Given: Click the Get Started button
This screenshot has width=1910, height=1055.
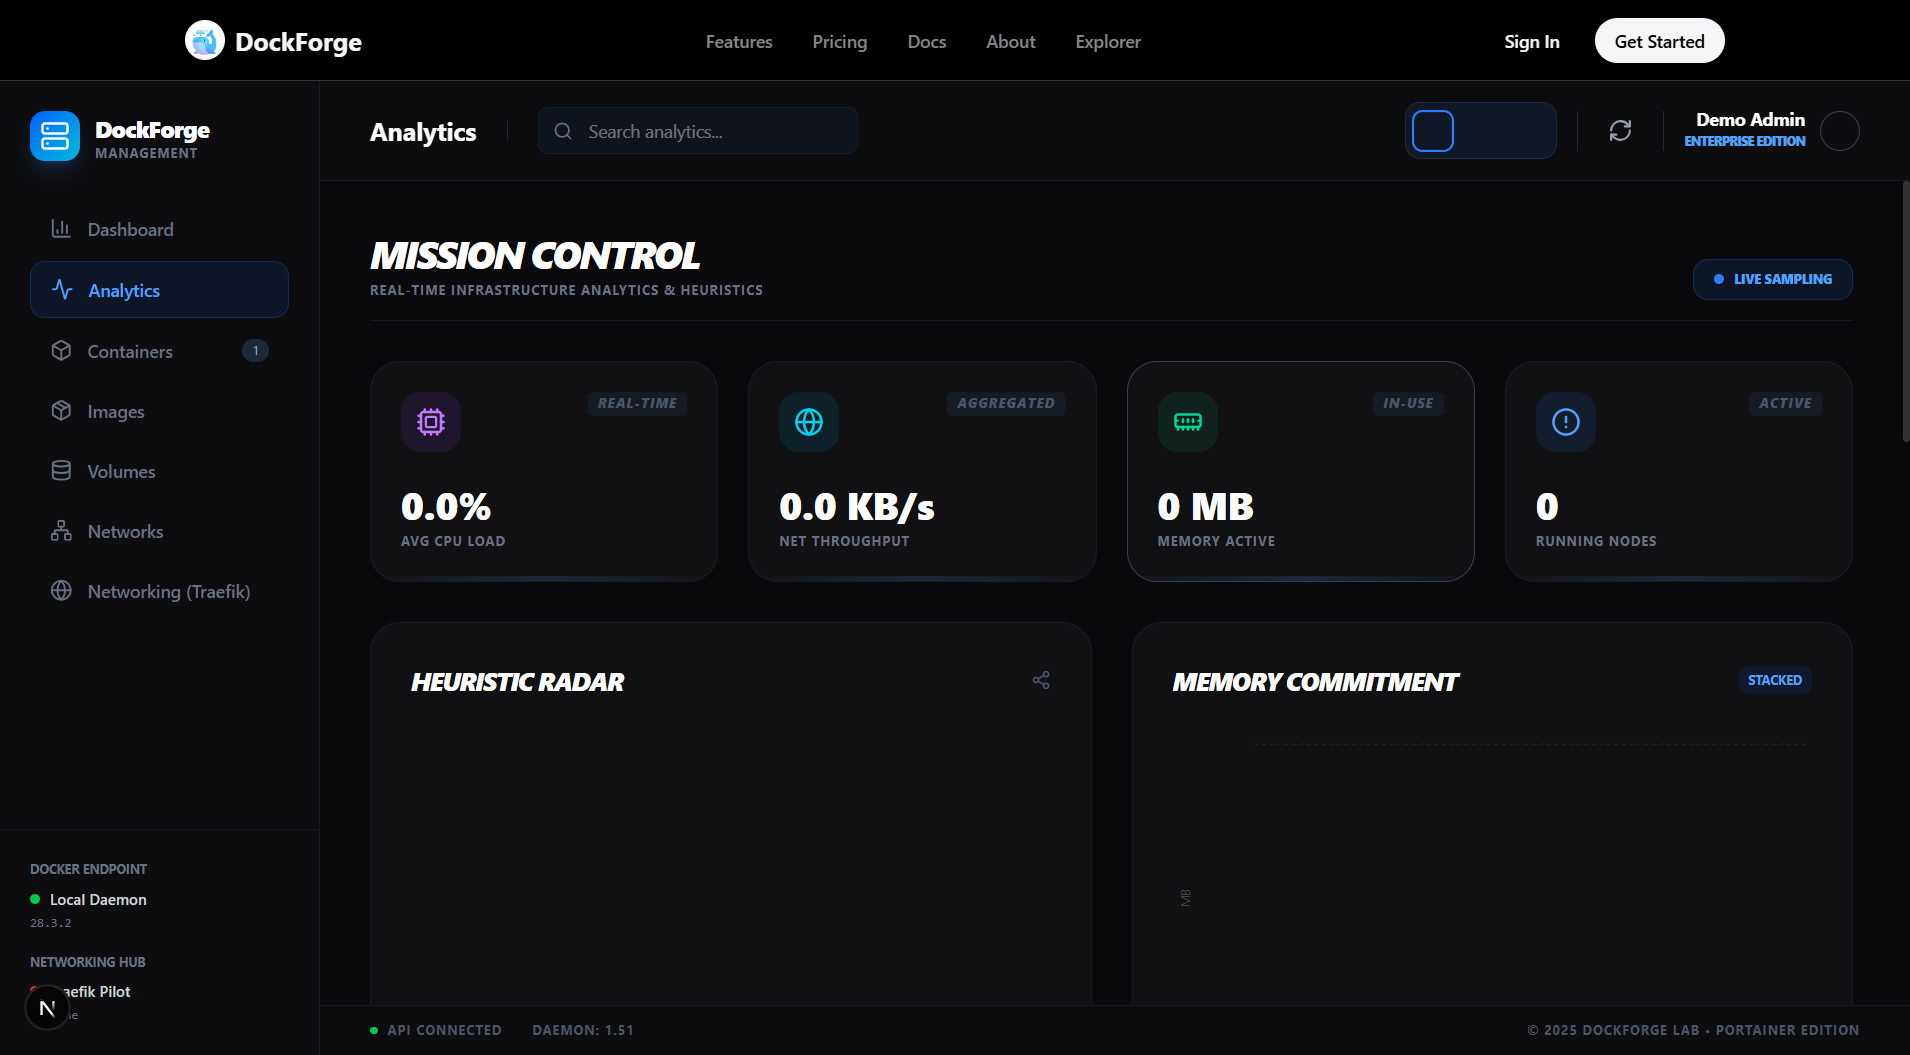Looking at the screenshot, I should pos(1658,41).
